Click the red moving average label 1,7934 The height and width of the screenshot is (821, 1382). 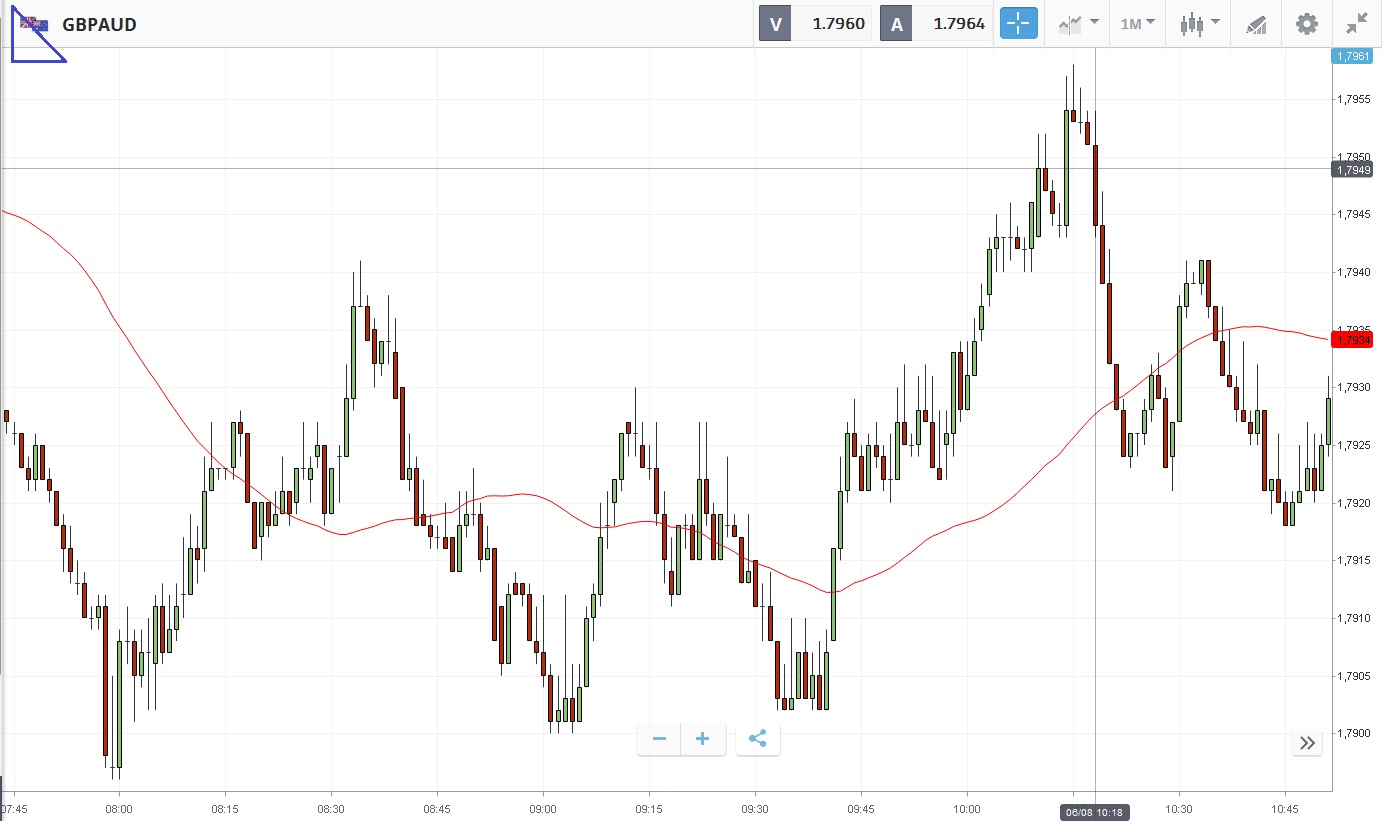click(1352, 340)
